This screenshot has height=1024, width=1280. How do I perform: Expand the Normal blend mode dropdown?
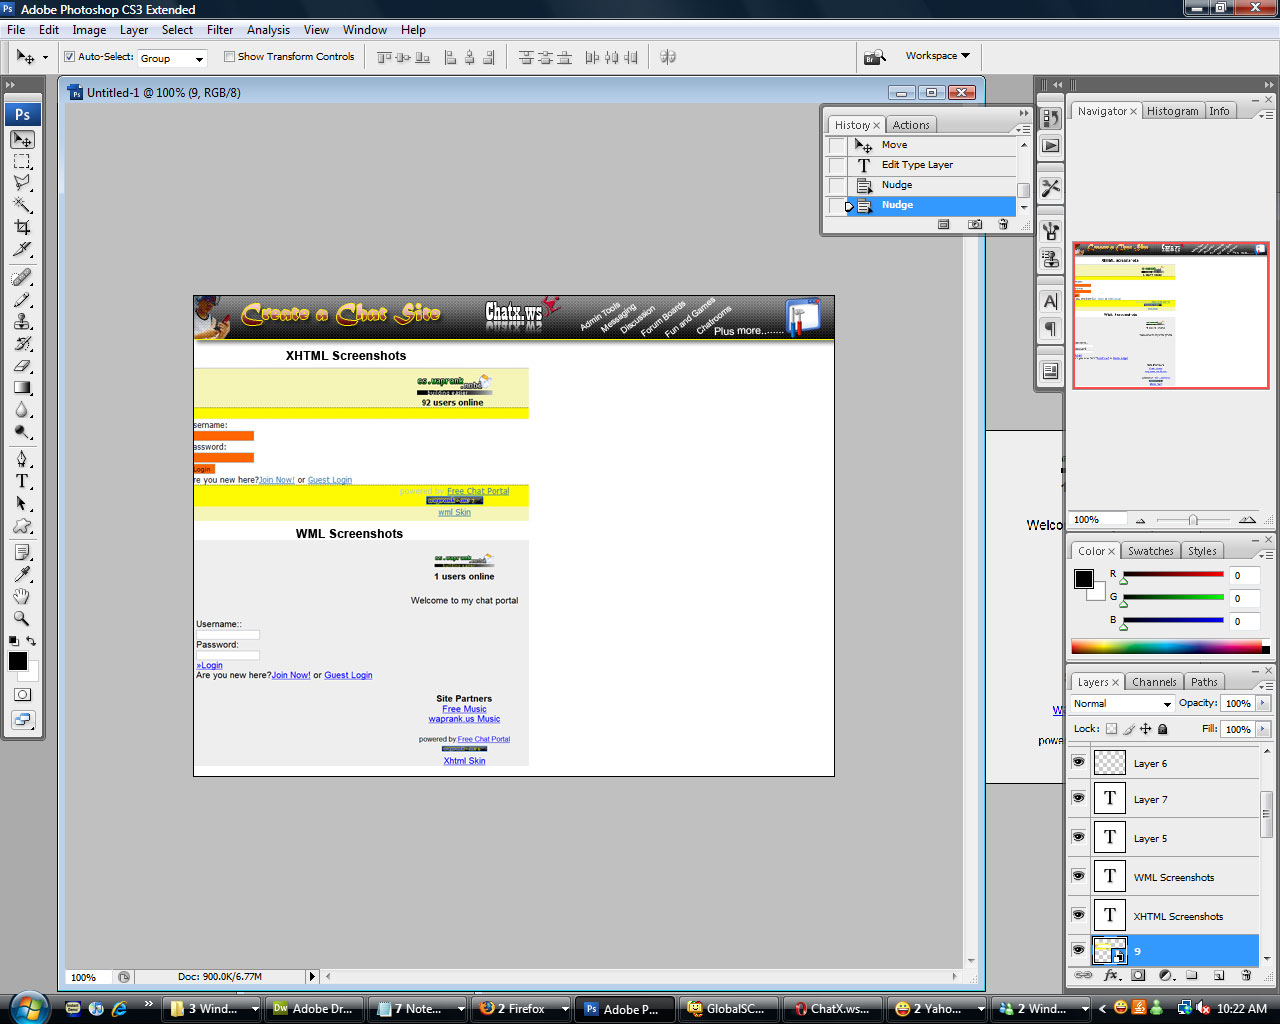(x=1122, y=704)
